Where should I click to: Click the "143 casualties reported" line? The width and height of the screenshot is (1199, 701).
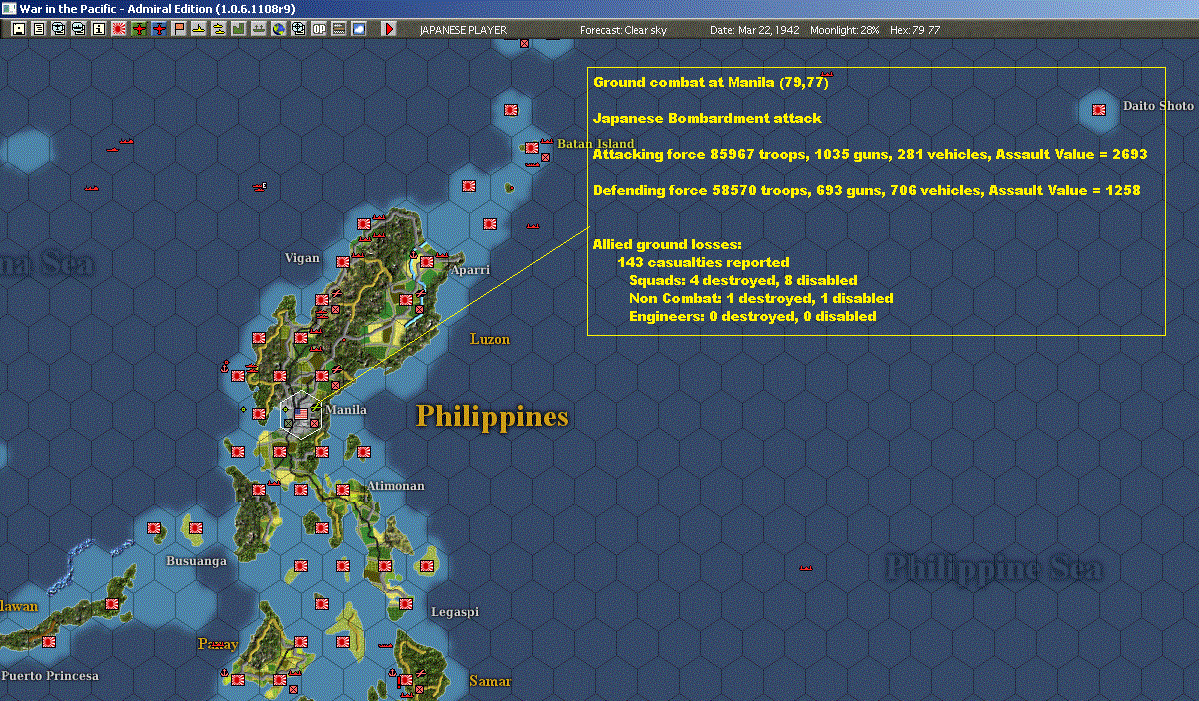pyautogui.click(x=703, y=262)
